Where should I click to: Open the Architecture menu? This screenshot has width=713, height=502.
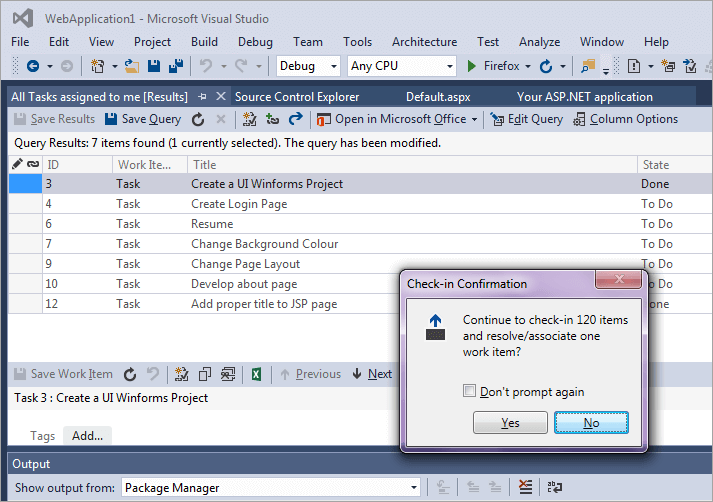tap(424, 42)
